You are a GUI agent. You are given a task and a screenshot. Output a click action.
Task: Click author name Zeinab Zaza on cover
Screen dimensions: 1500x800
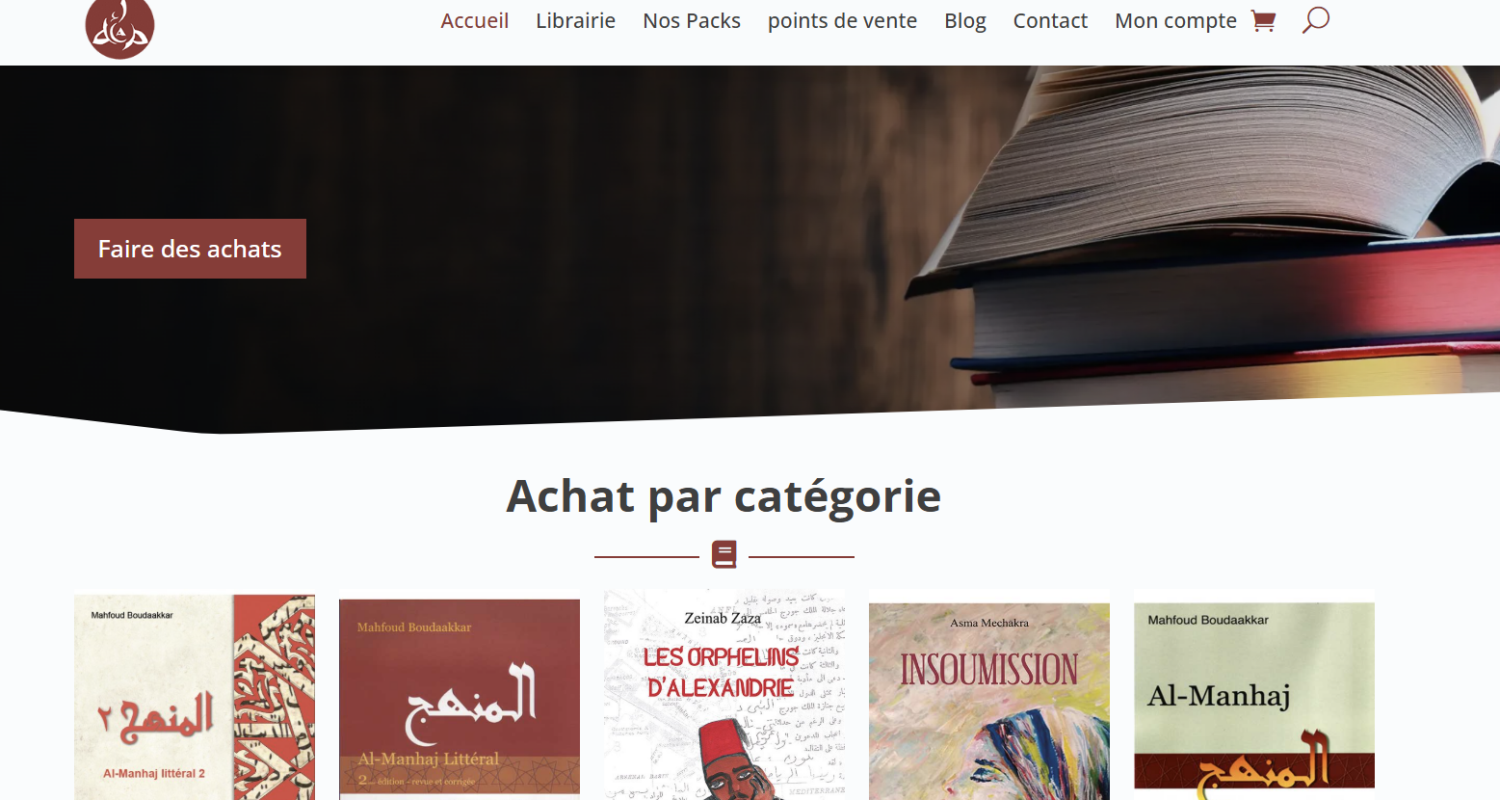pyautogui.click(x=722, y=618)
